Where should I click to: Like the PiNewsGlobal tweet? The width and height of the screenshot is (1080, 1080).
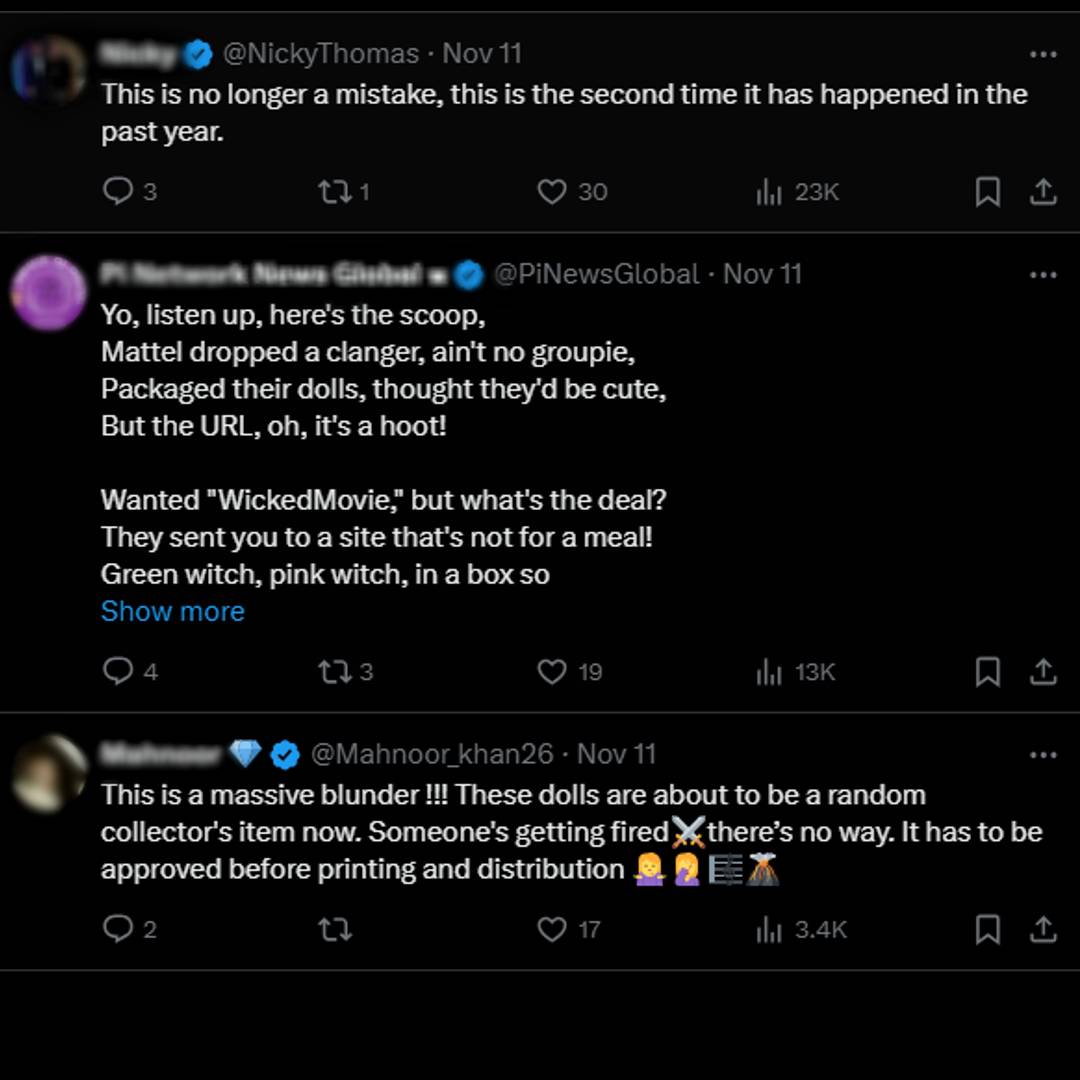(x=552, y=671)
